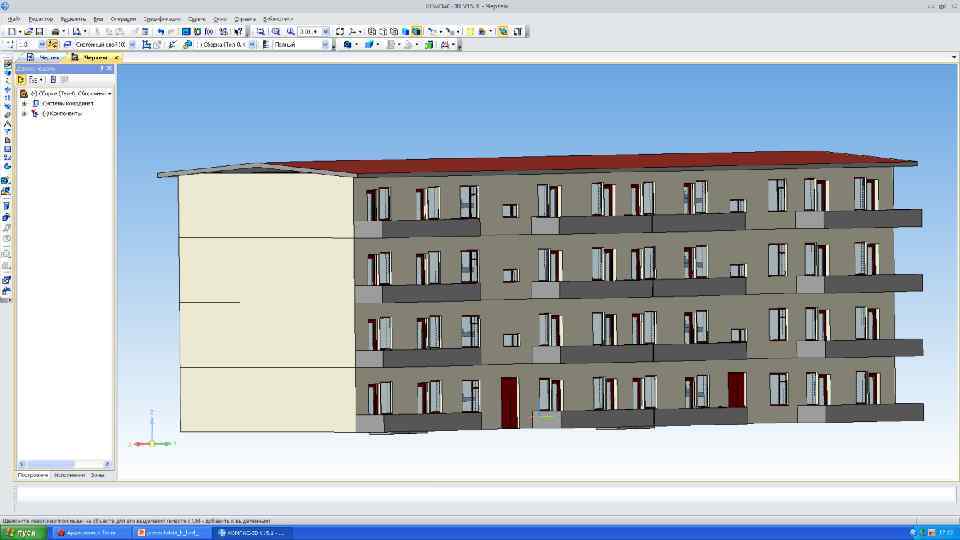This screenshot has width=960, height=540.
Task: Open the zoom scale dropdown
Action: tap(325, 31)
